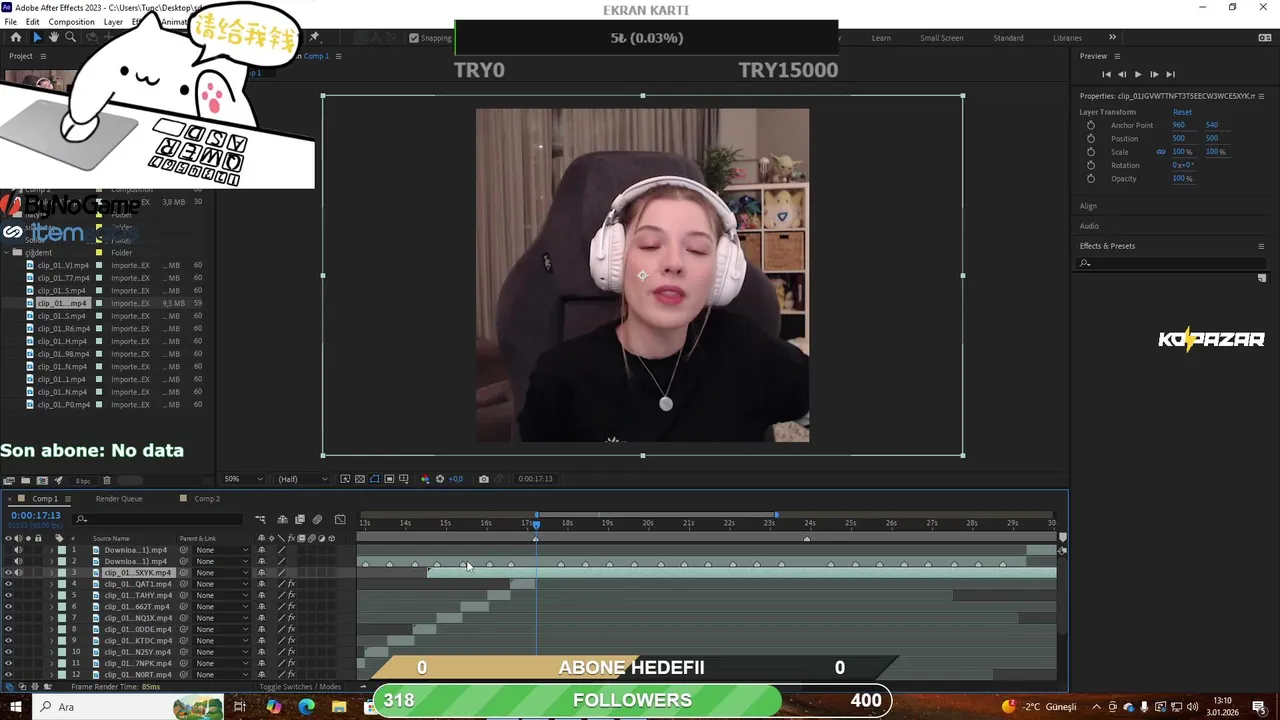This screenshot has width=1280, height=720.
Task: Click the Position stopwatch icon
Action: [x=1090, y=138]
